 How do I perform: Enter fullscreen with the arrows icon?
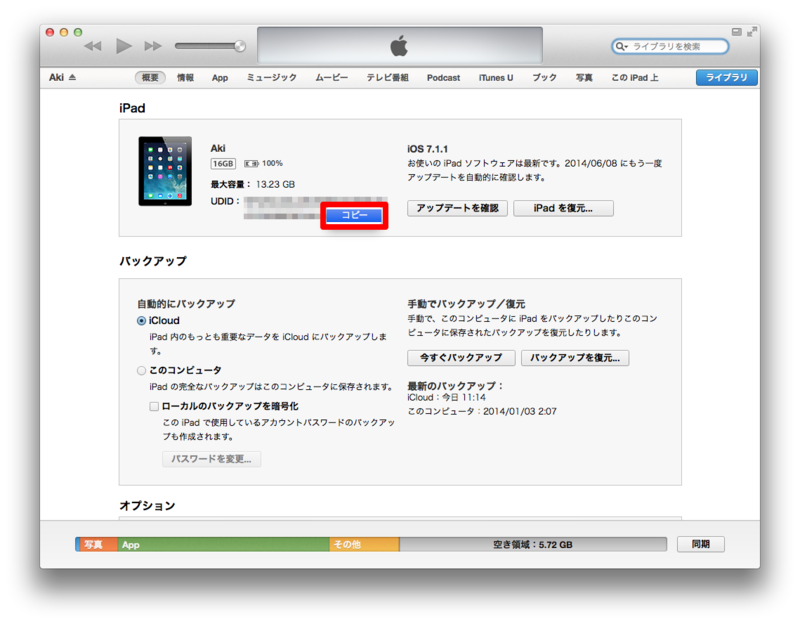point(752,32)
